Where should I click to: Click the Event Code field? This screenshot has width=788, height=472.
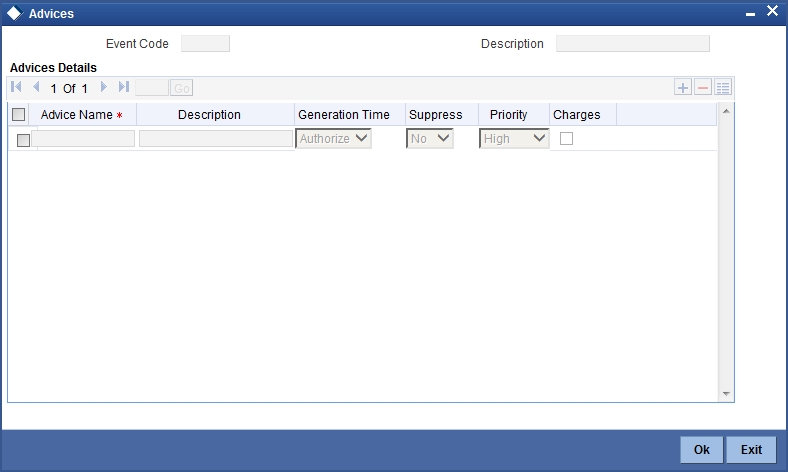pos(206,44)
